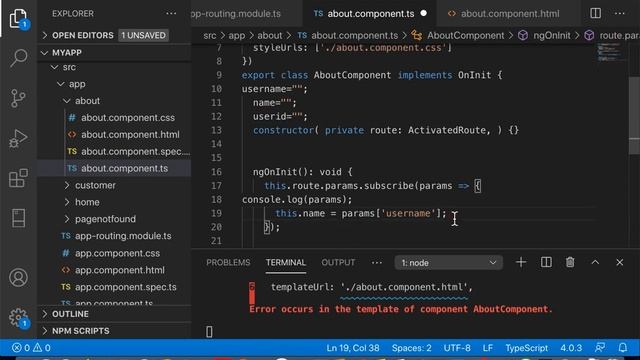Open the OUTPUT panel tab

[338, 262]
